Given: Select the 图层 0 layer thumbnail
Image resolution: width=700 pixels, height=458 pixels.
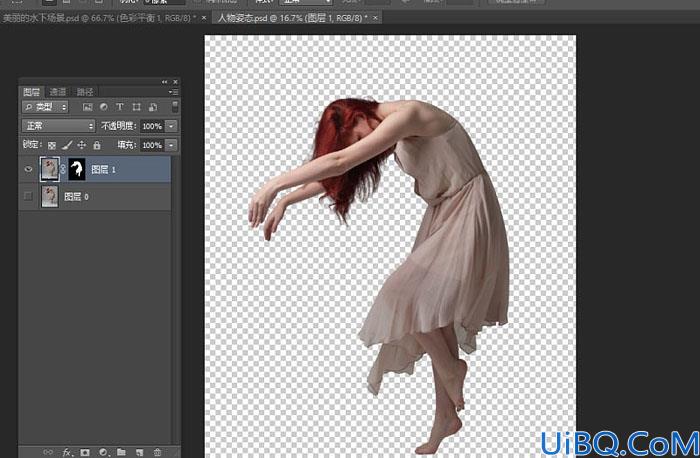Looking at the screenshot, I should (50, 196).
